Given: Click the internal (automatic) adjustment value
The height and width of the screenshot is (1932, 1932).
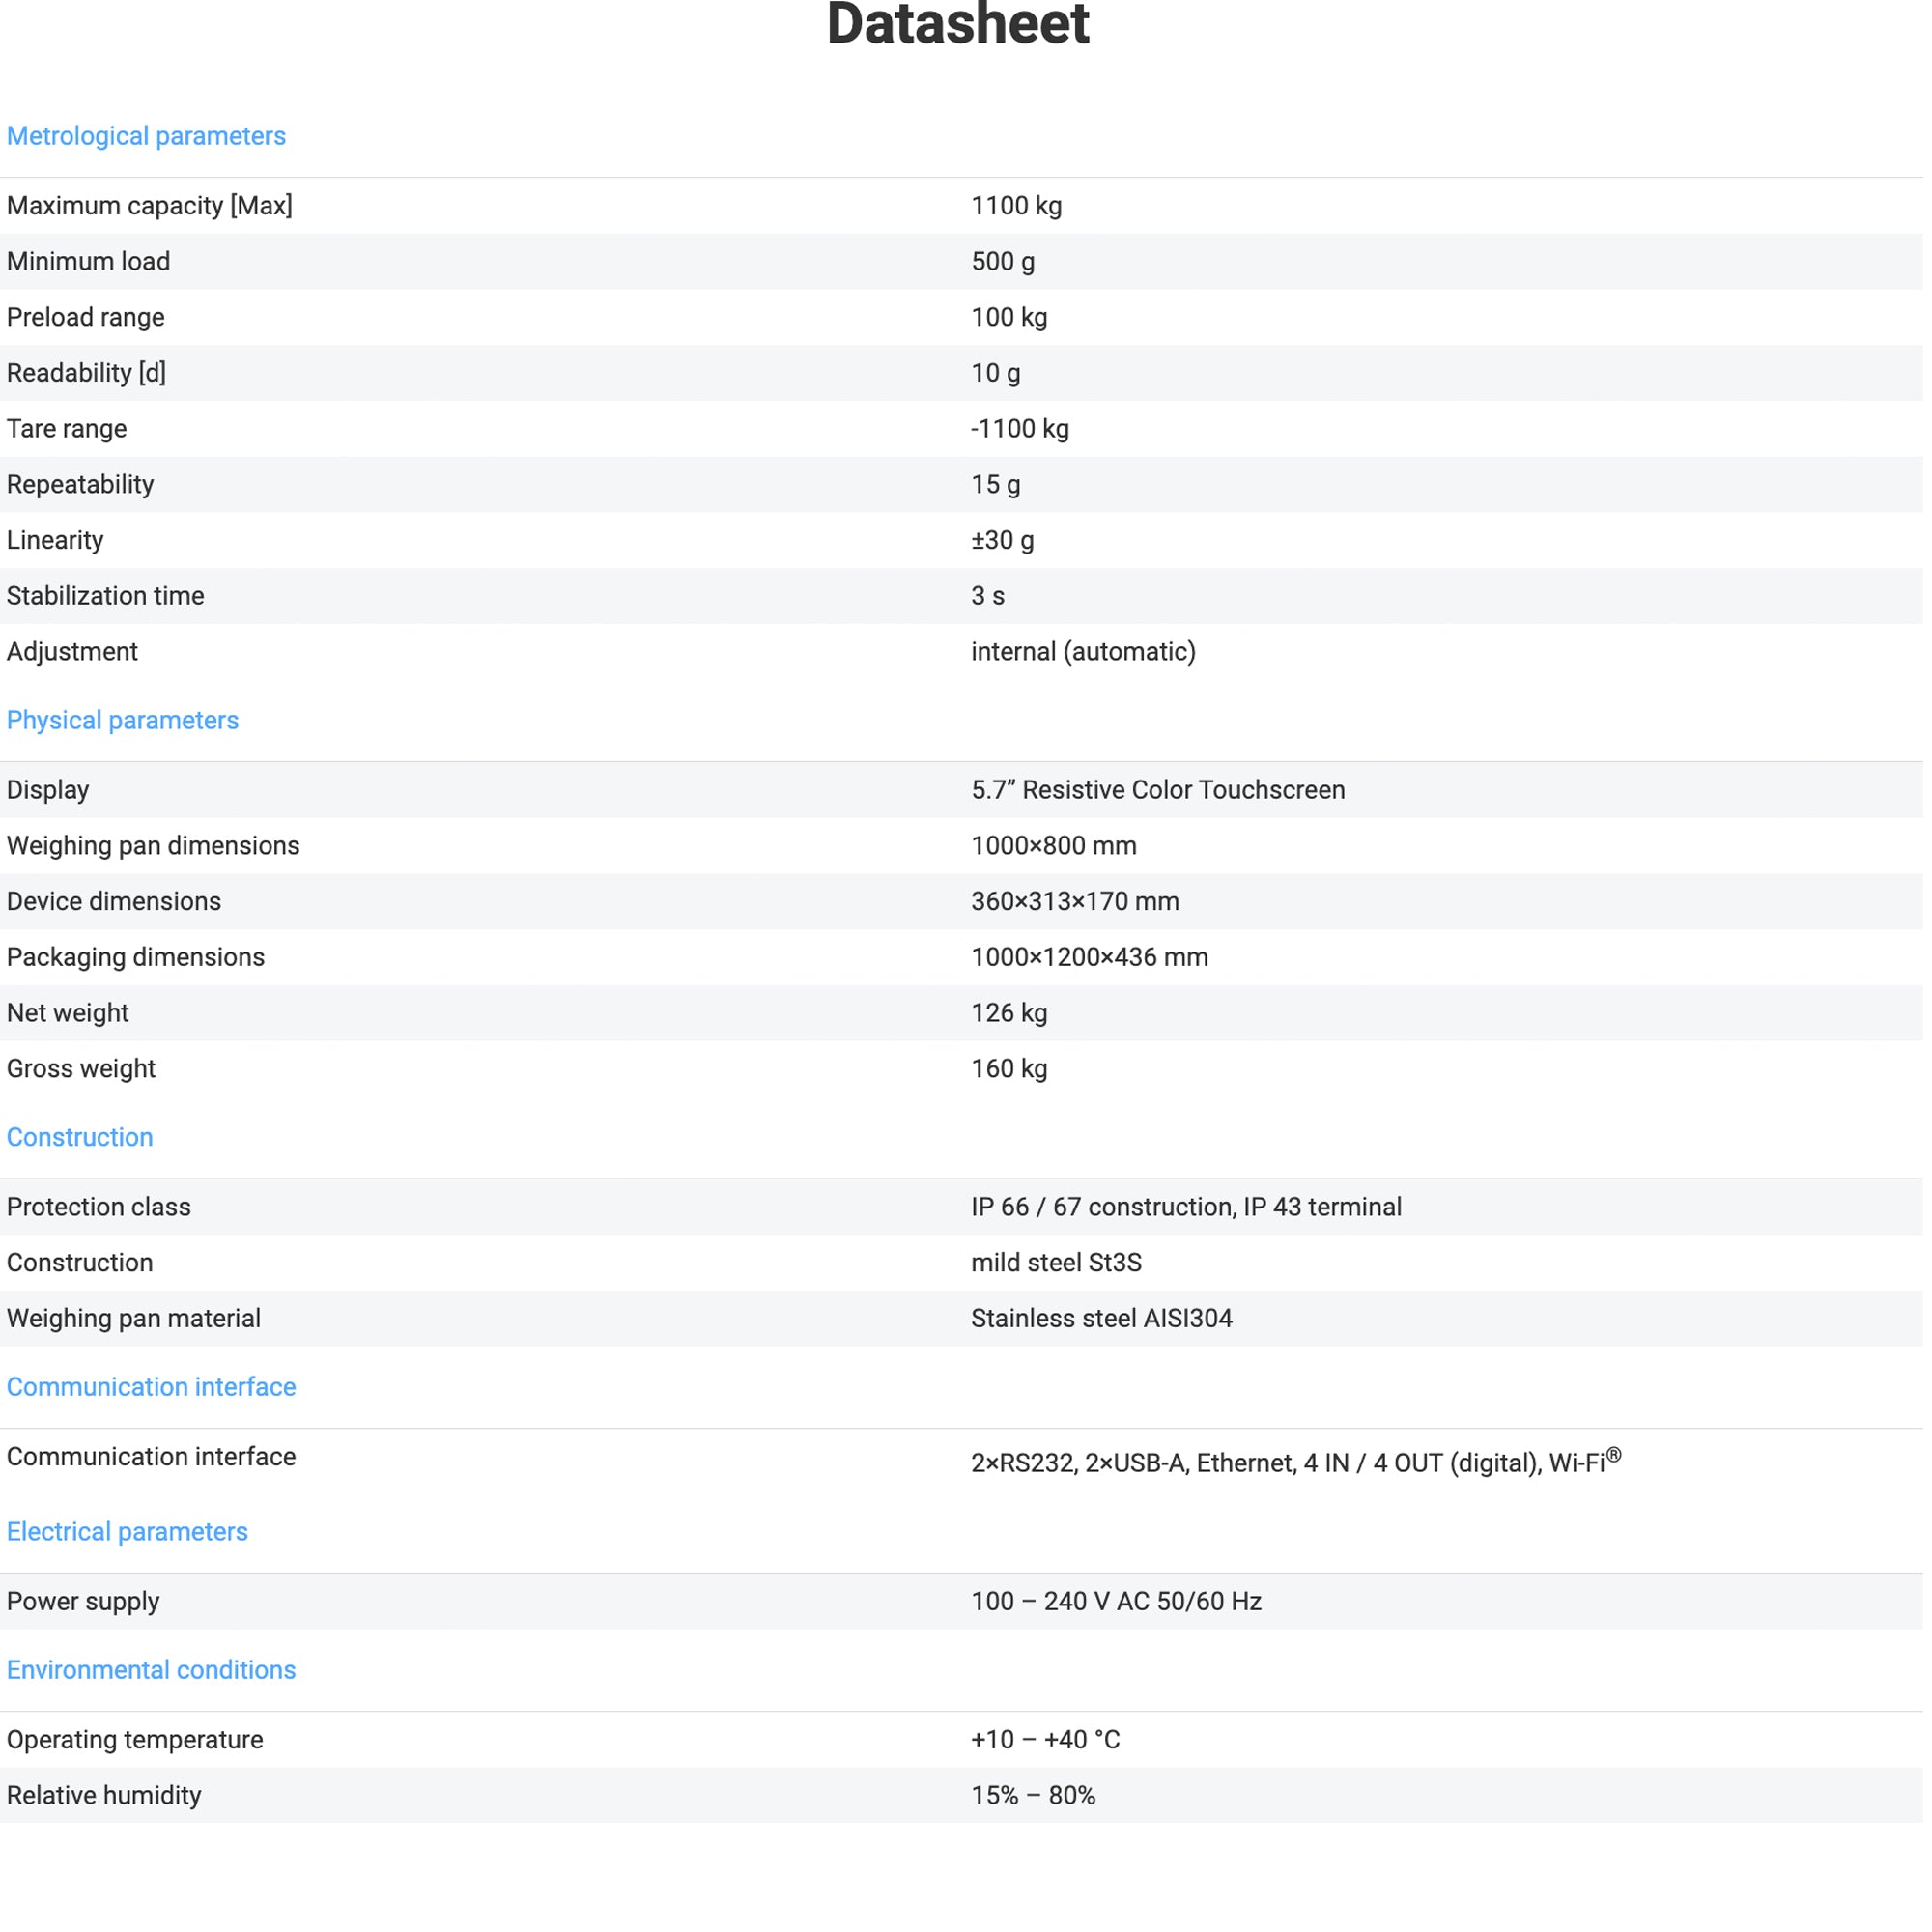Looking at the screenshot, I should (x=1083, y=652).
